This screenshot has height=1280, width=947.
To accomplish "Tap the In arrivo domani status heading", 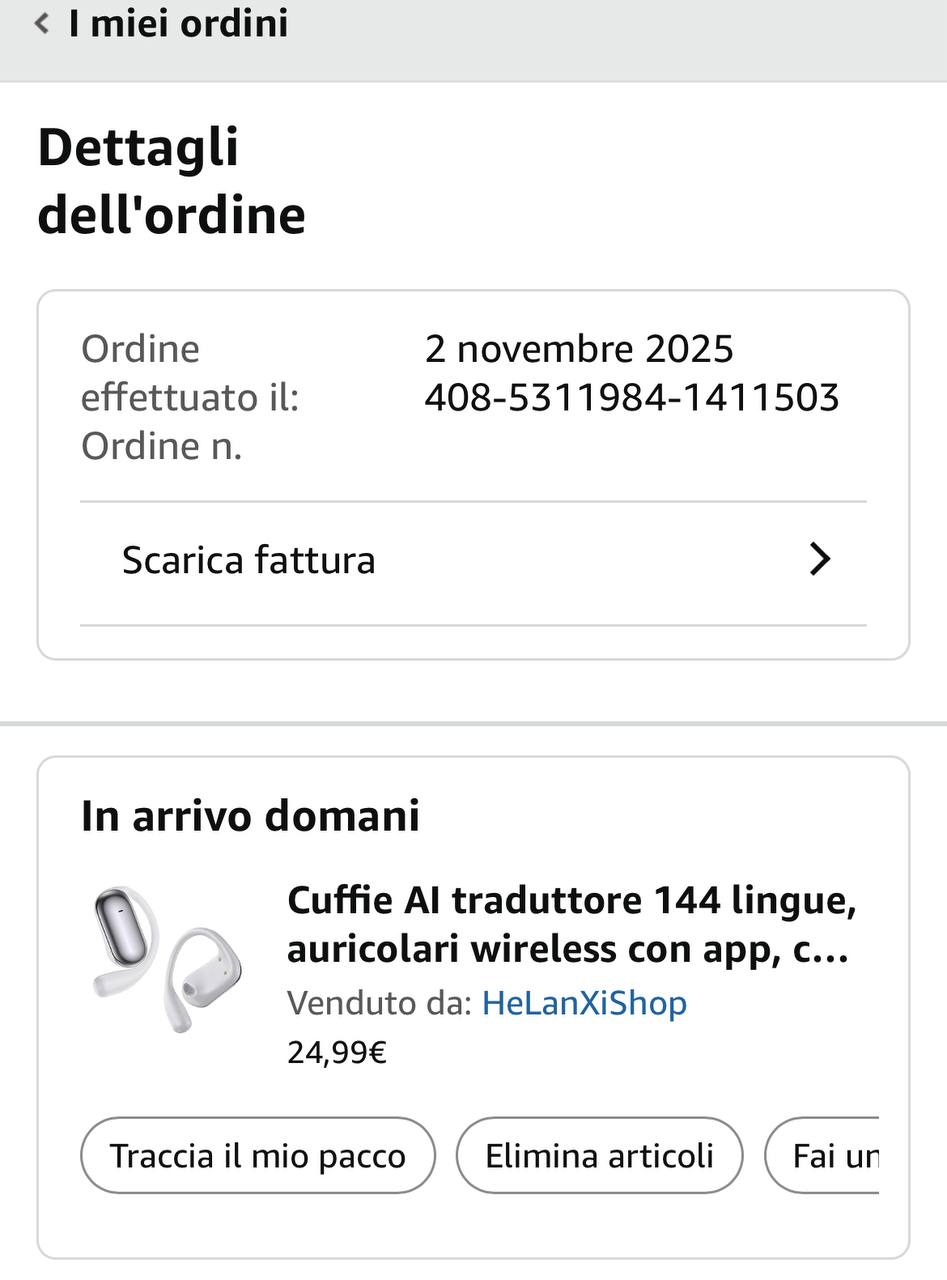I will click(x=250, y=816).
